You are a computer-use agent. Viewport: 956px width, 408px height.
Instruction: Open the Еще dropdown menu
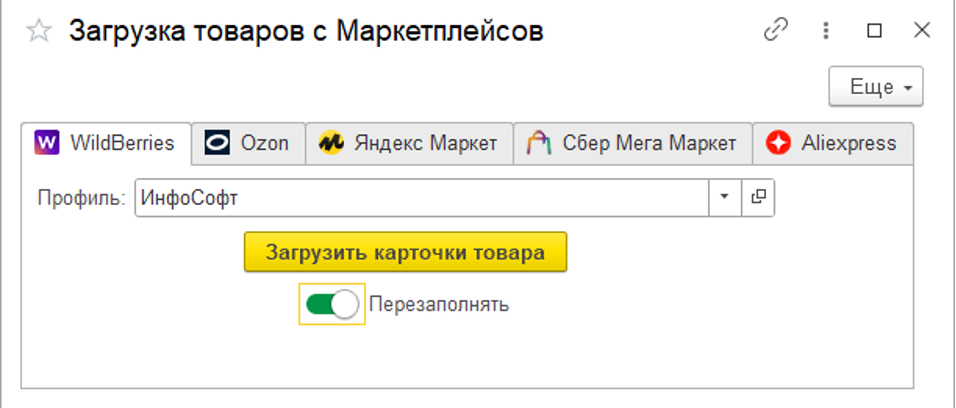876,87
